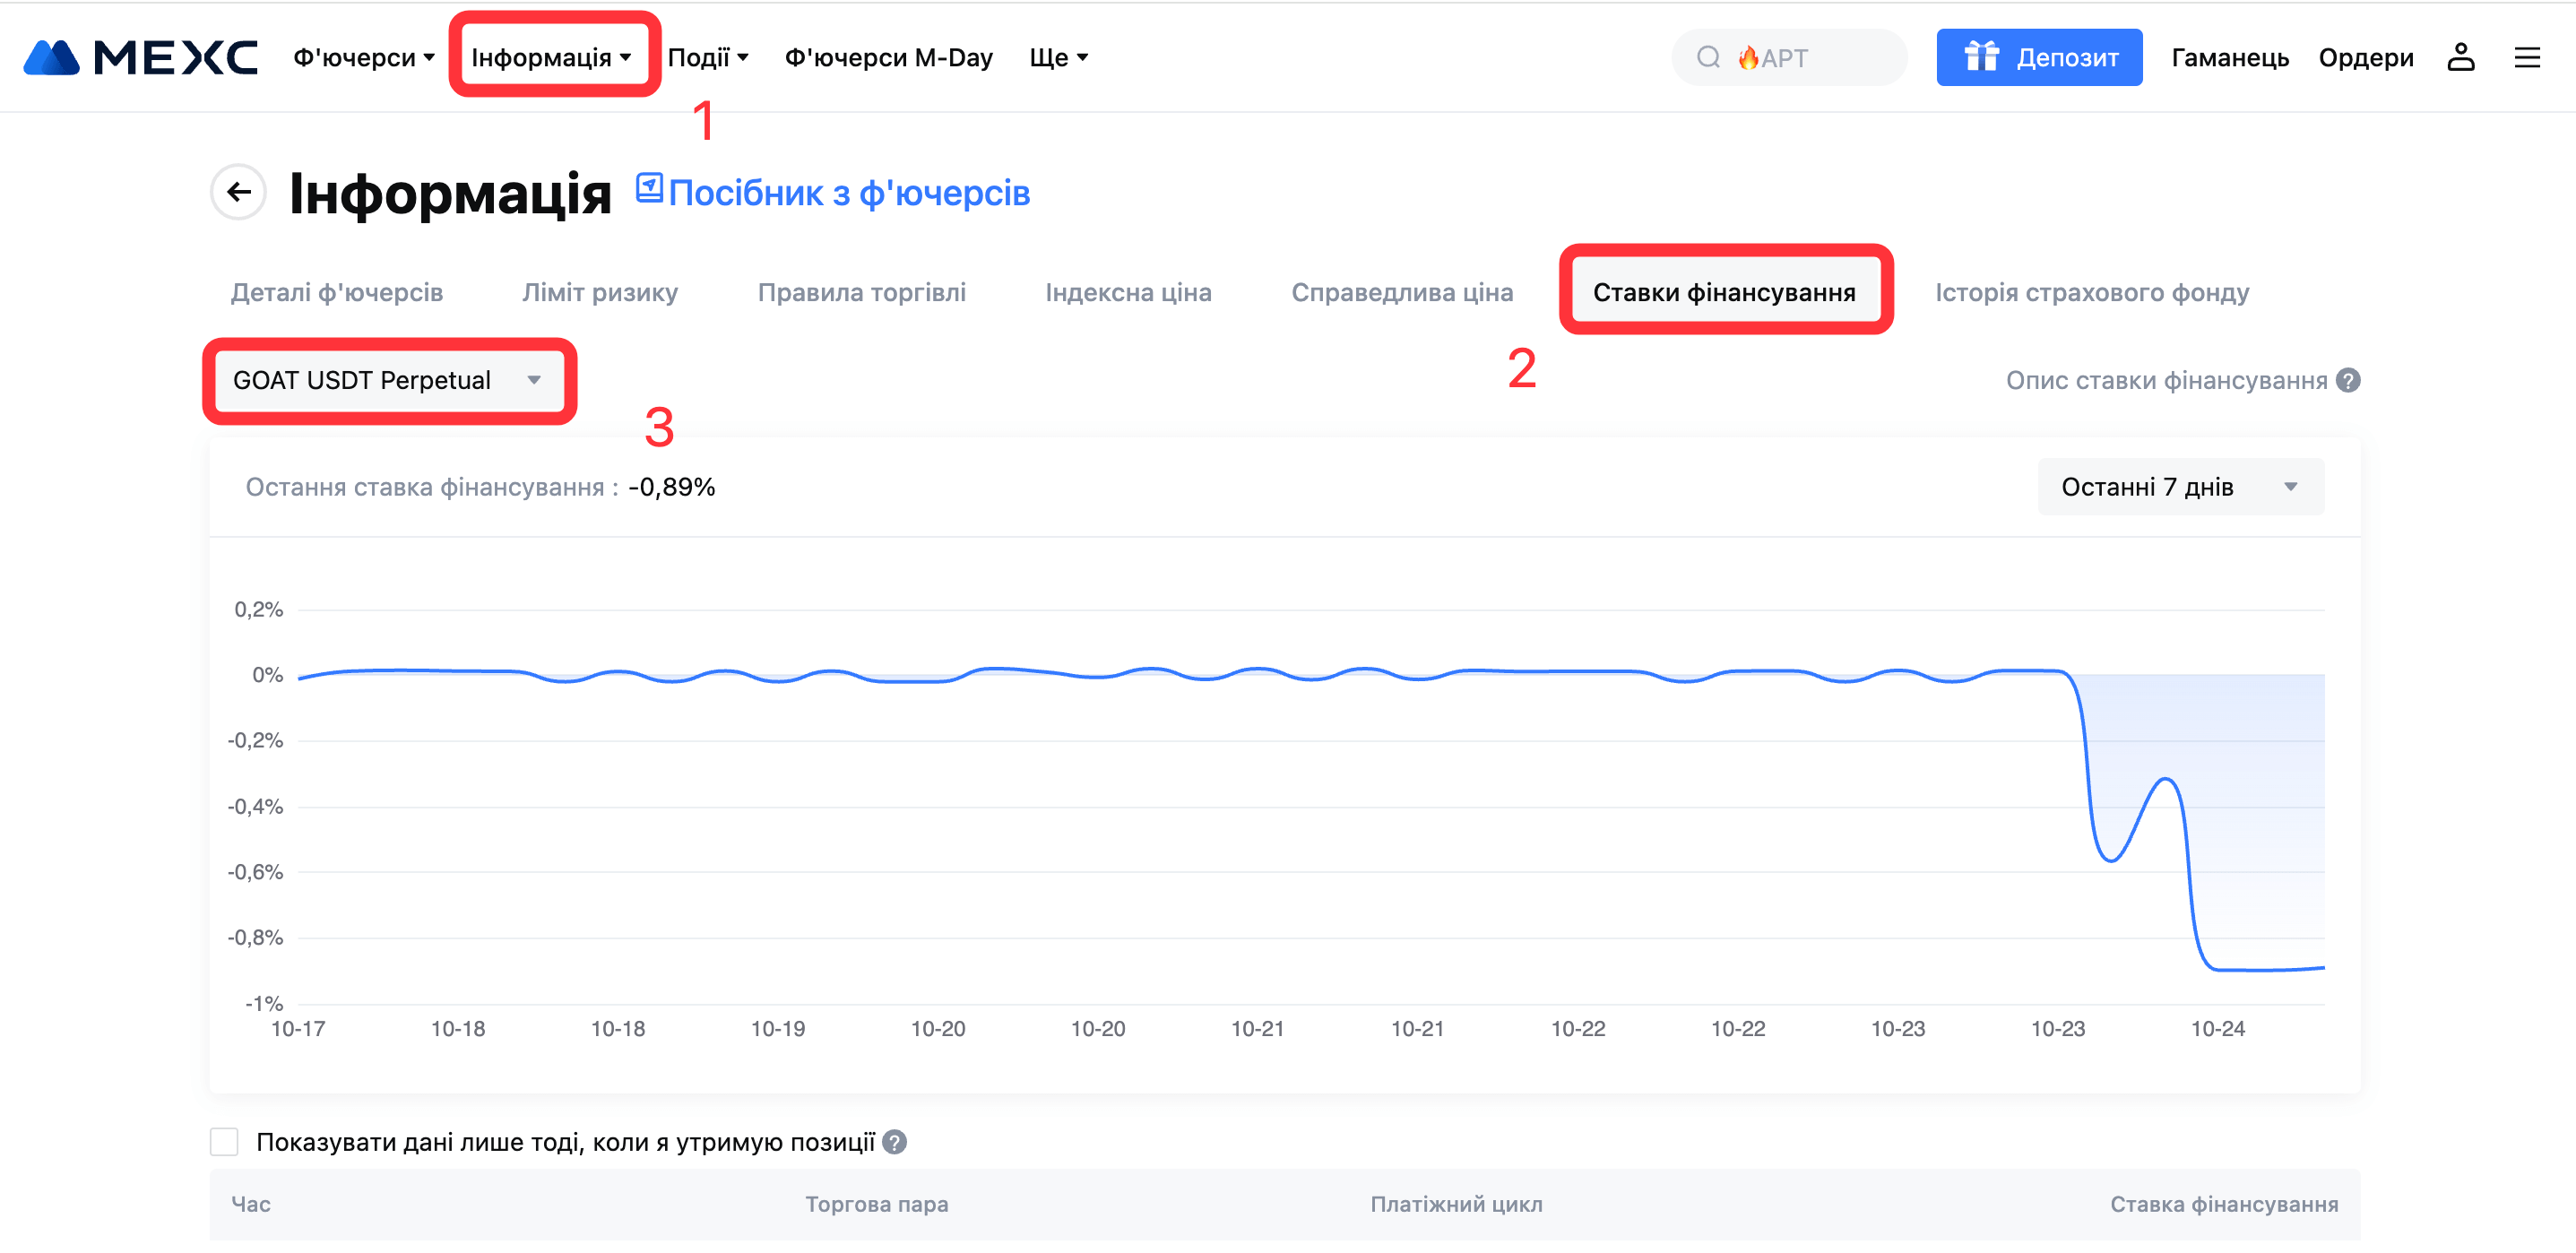
Task: Click the search magnifier icon
Action: [x=1708, y=58]
